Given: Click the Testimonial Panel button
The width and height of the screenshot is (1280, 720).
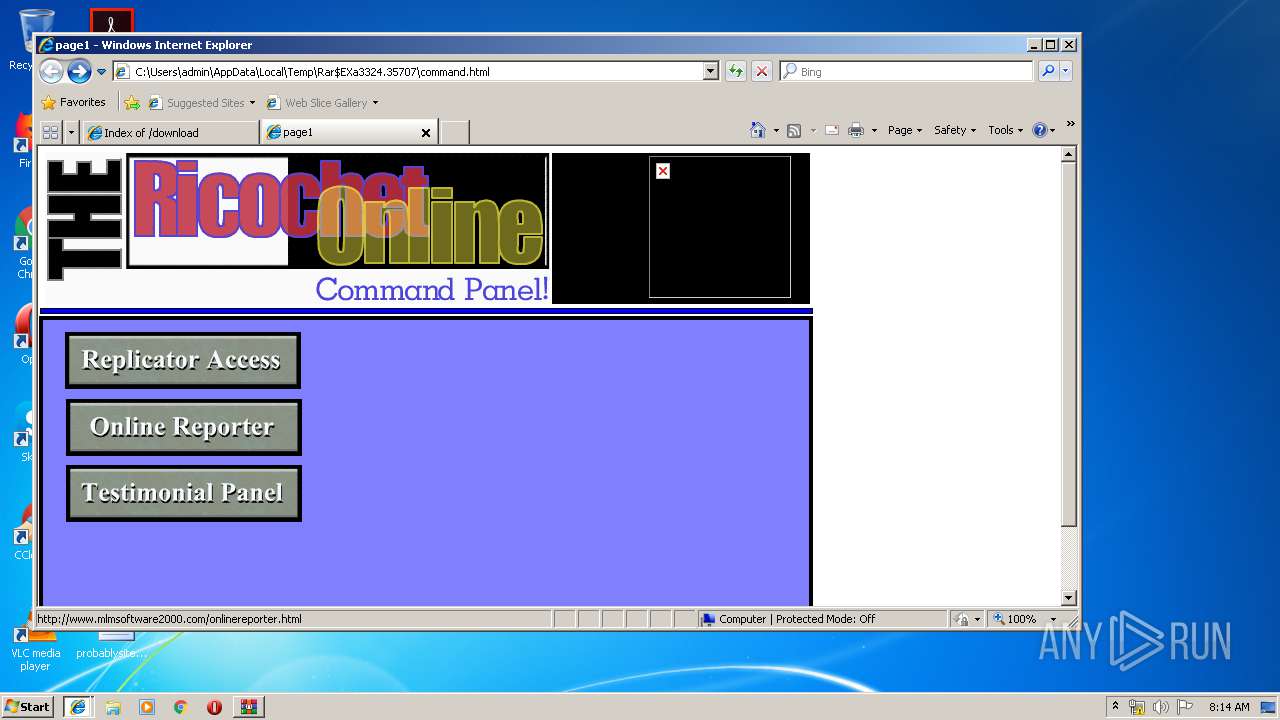Looking at the screenshot, I should pos(183,493).
